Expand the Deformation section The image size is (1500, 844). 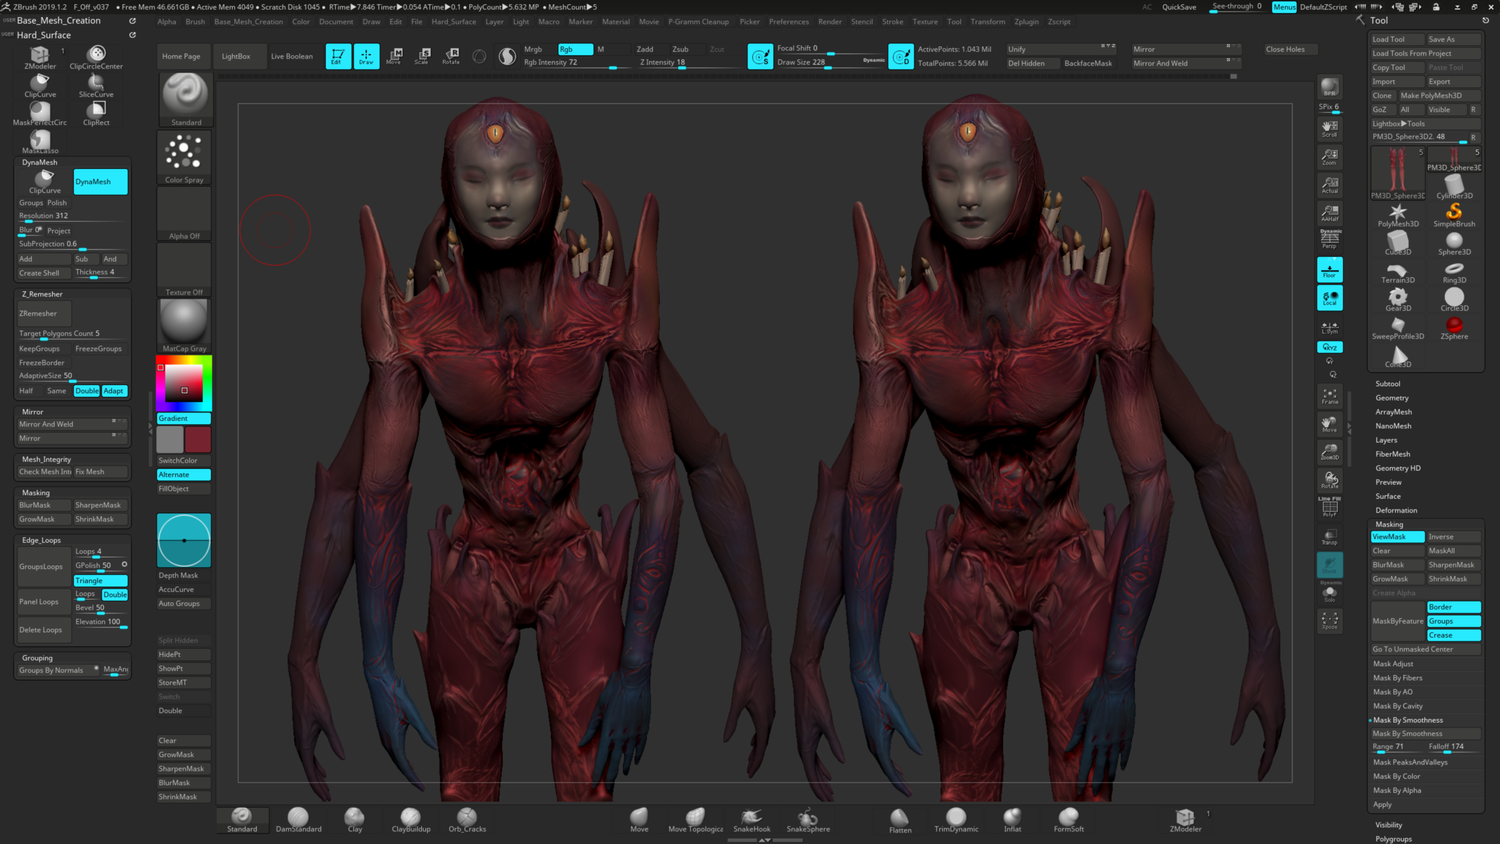click(x=1396, y=510)
